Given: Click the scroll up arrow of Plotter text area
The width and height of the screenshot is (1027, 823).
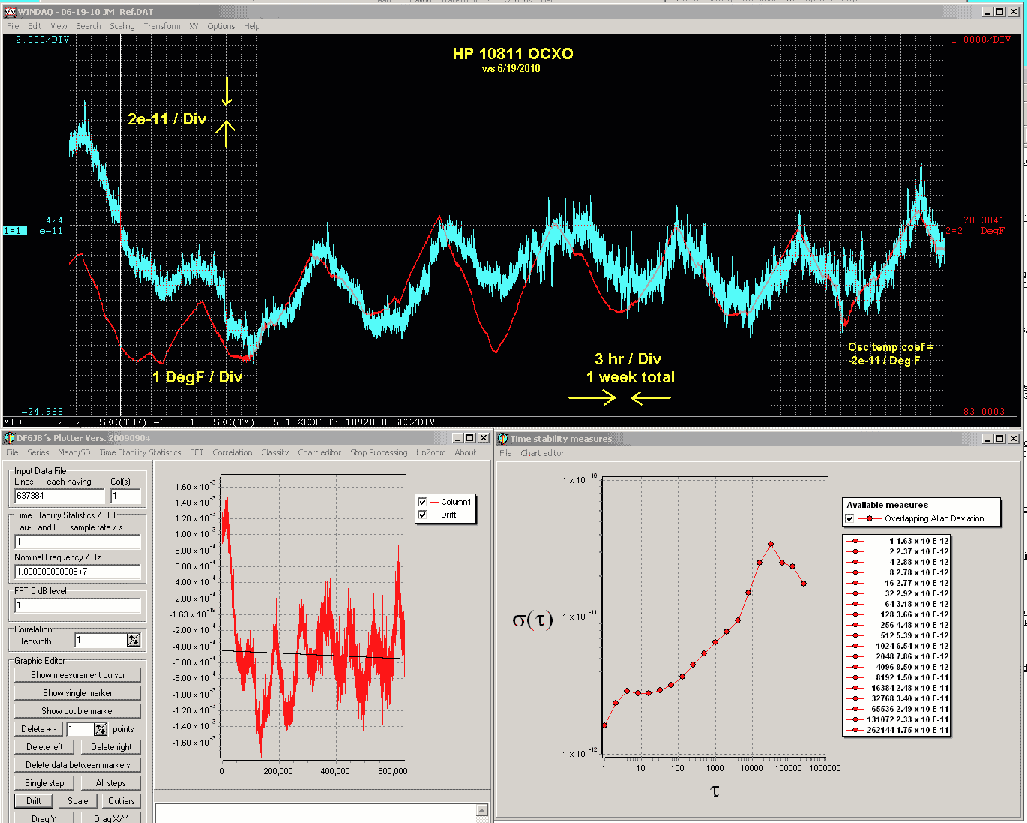Looking at the screenshot, I should coord(481,811).
